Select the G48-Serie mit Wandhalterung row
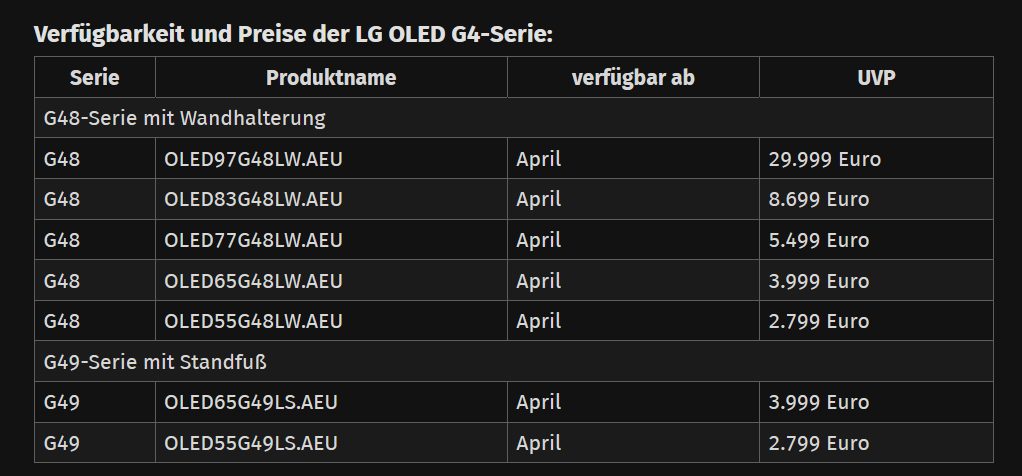The height and width of the screenshot is (476, 1022). coord(514,118)
